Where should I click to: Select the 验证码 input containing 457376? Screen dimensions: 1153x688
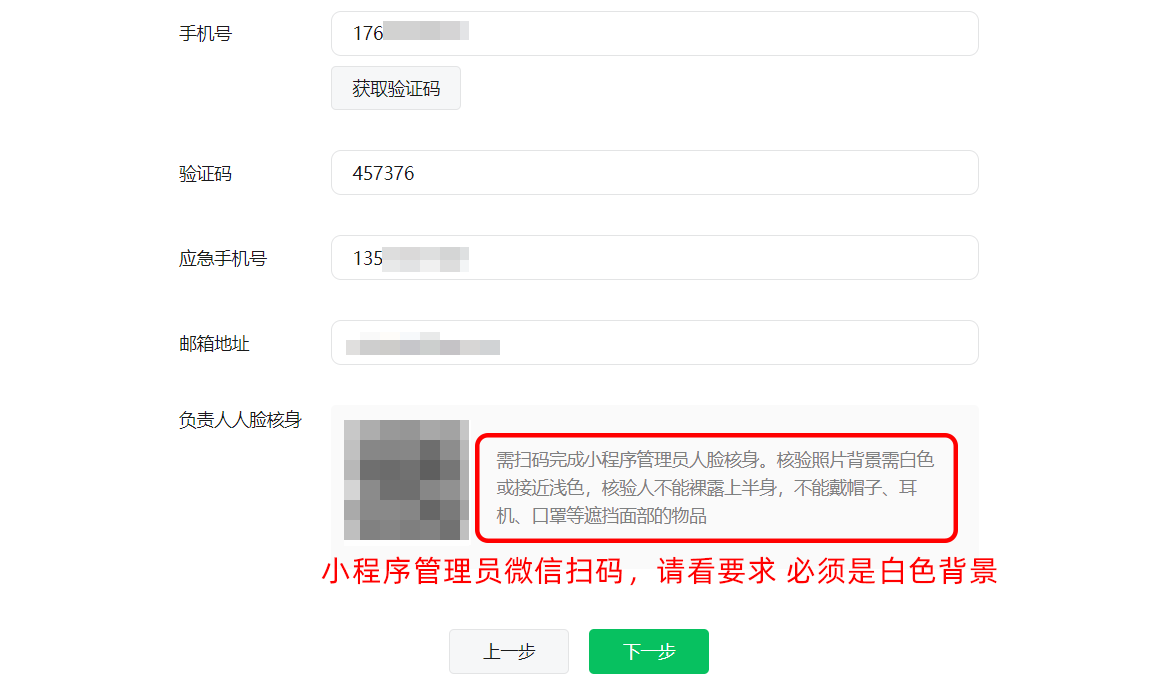pyautogui.click(x=654, y=173)
